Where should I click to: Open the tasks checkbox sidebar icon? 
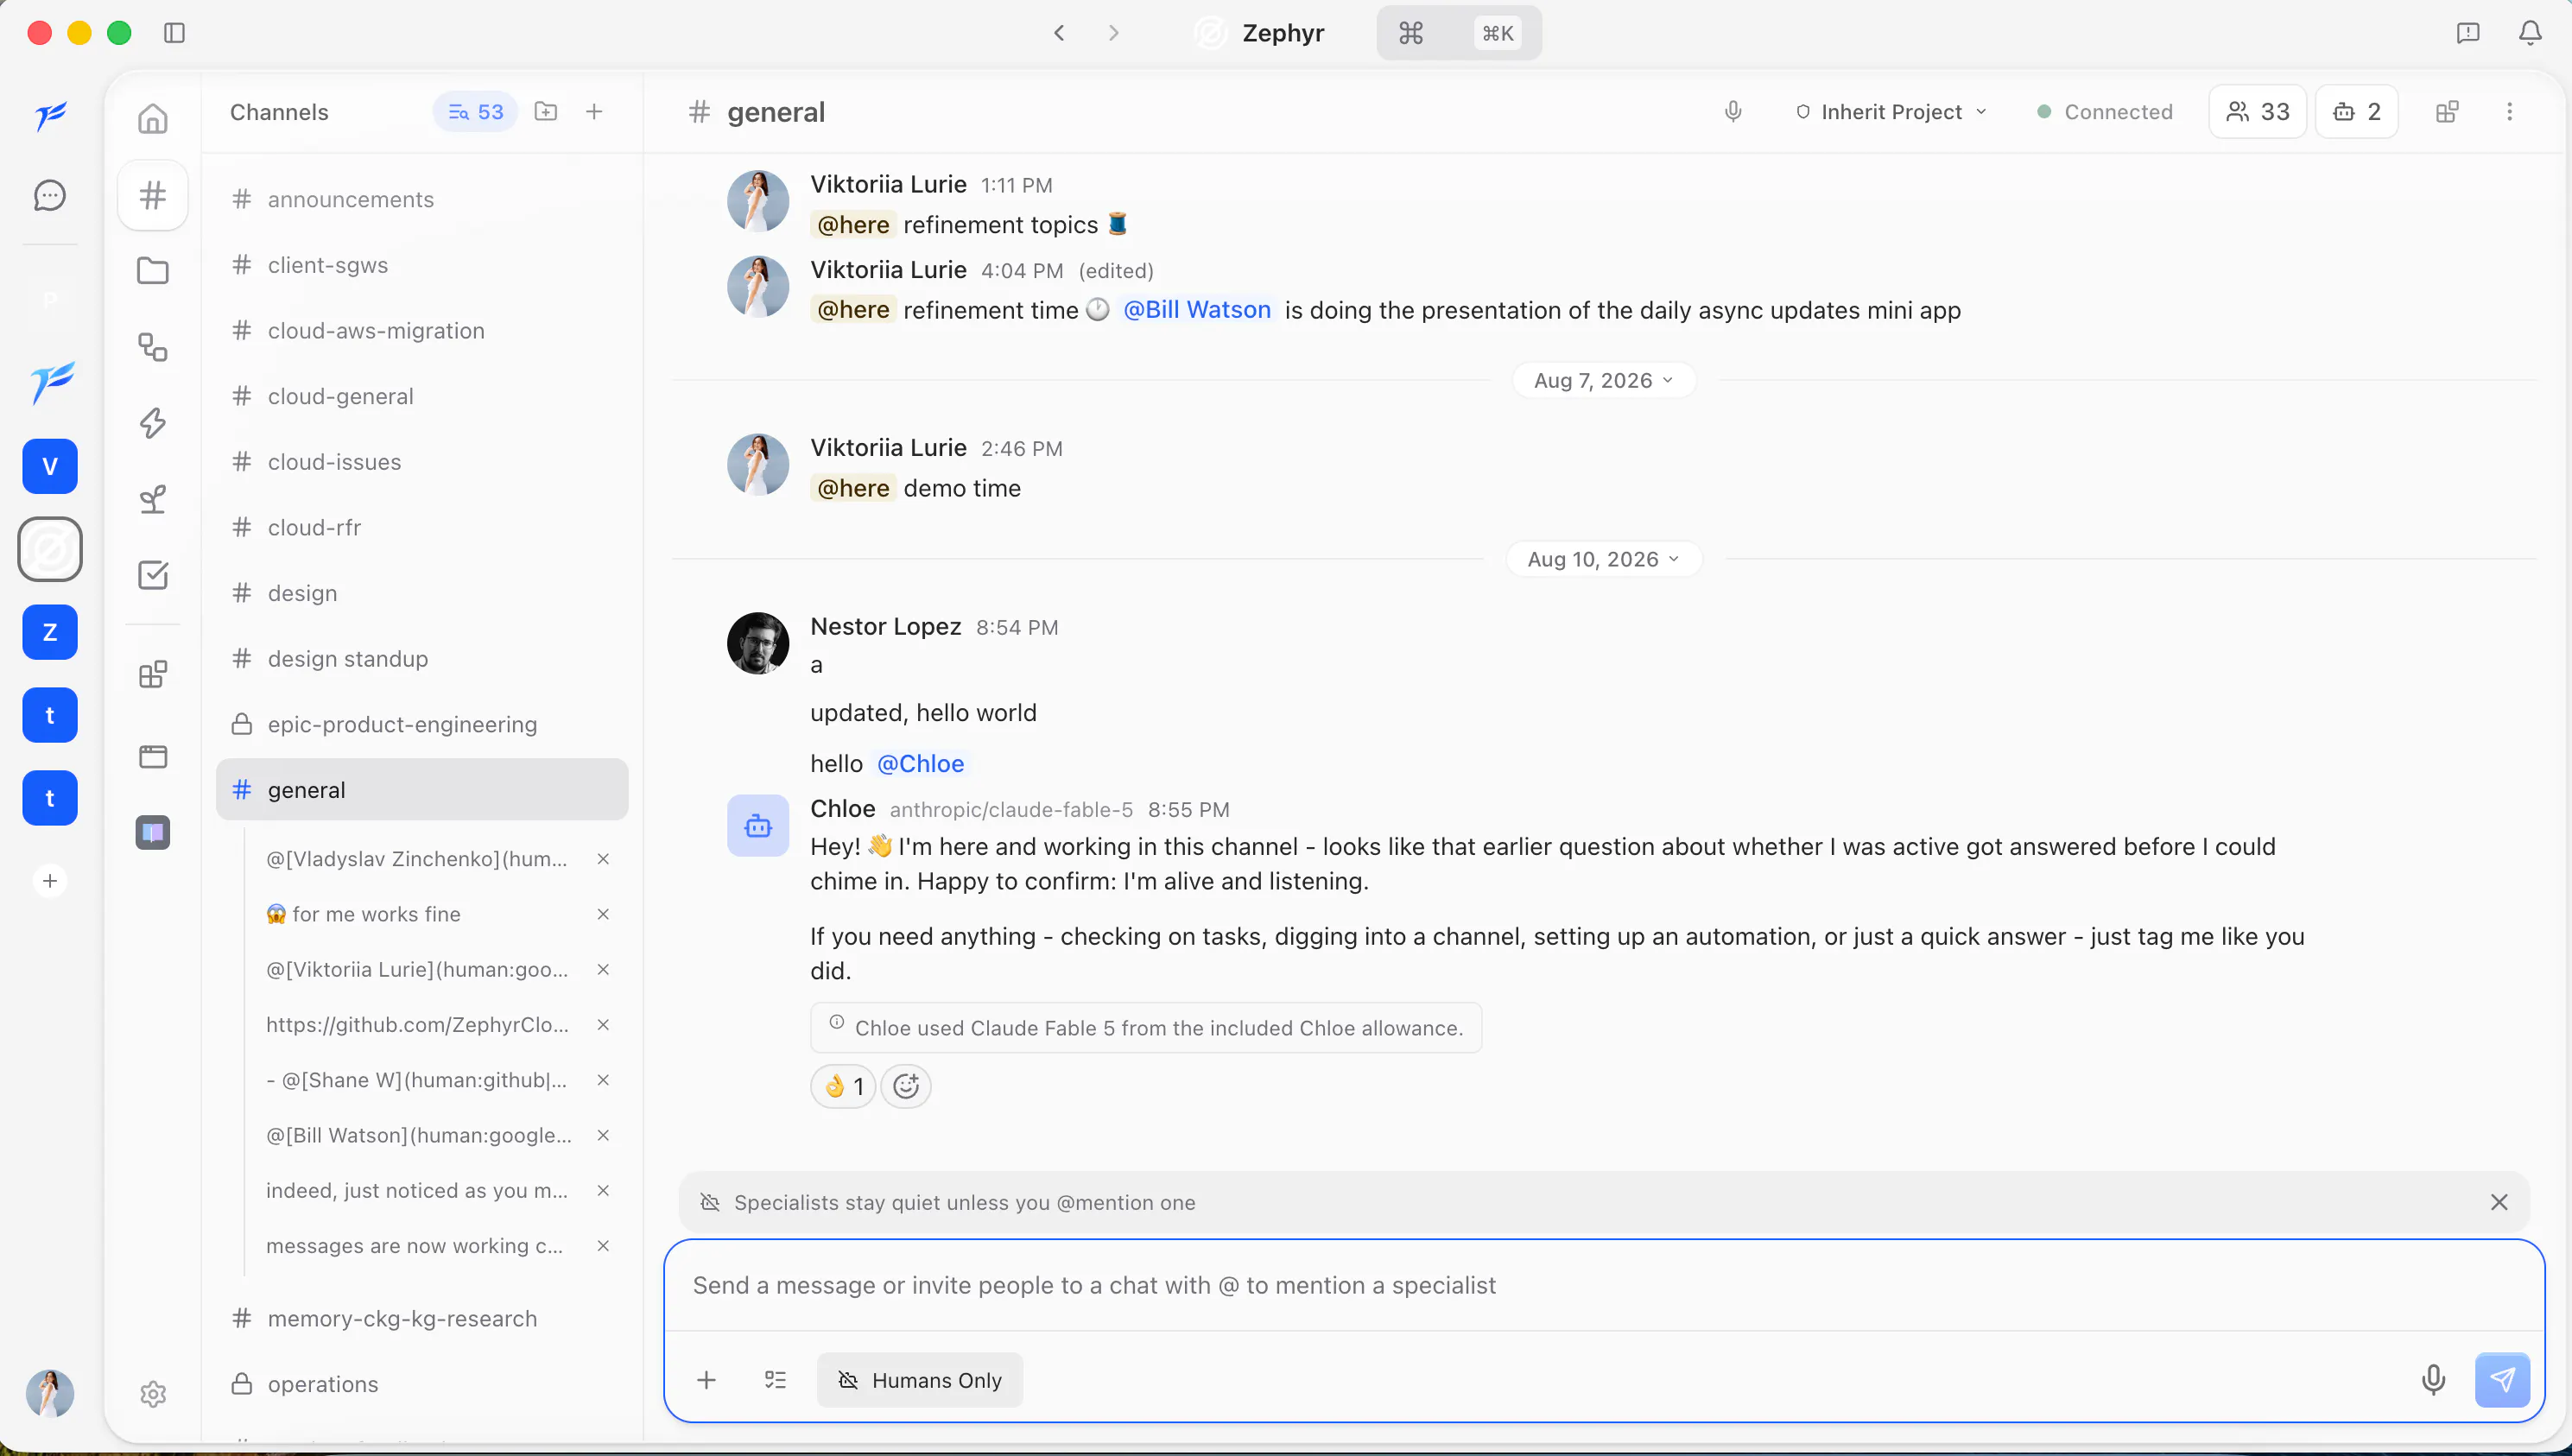pos(152,575)
